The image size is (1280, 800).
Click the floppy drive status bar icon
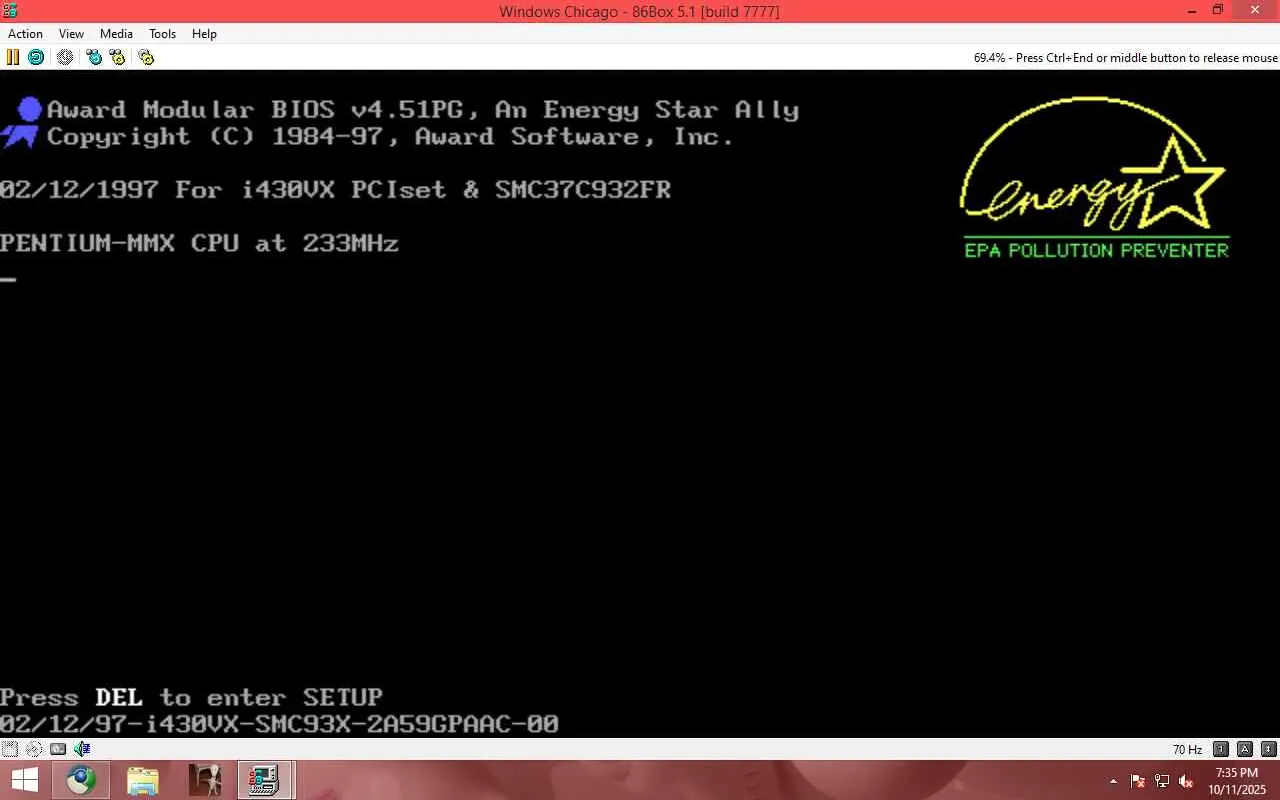click(x=10, y=749)
